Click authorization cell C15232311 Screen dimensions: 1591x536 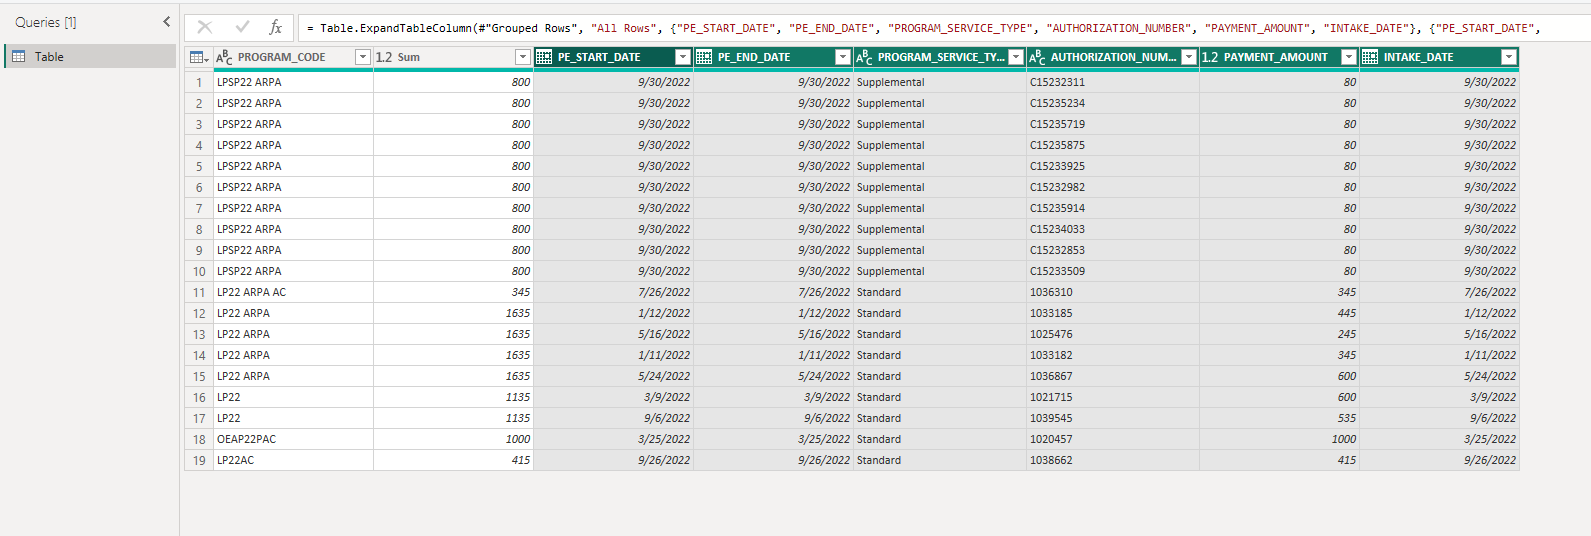tap(1113, 82)
